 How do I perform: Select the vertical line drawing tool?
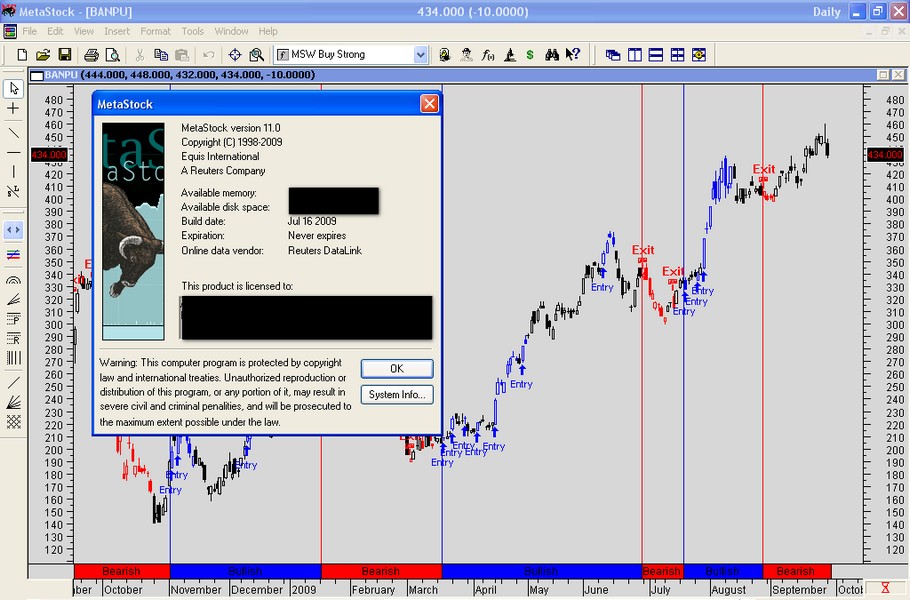(13, 171)
